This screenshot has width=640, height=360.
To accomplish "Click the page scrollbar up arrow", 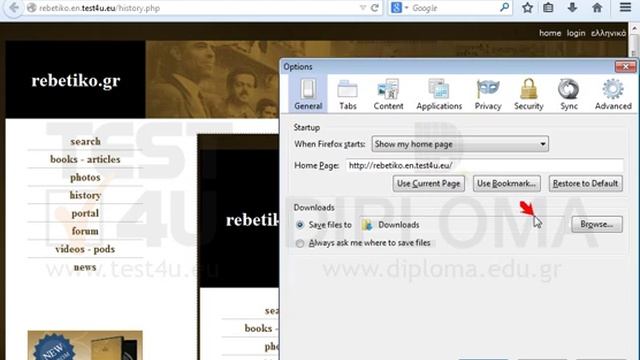I will point(635,29).
